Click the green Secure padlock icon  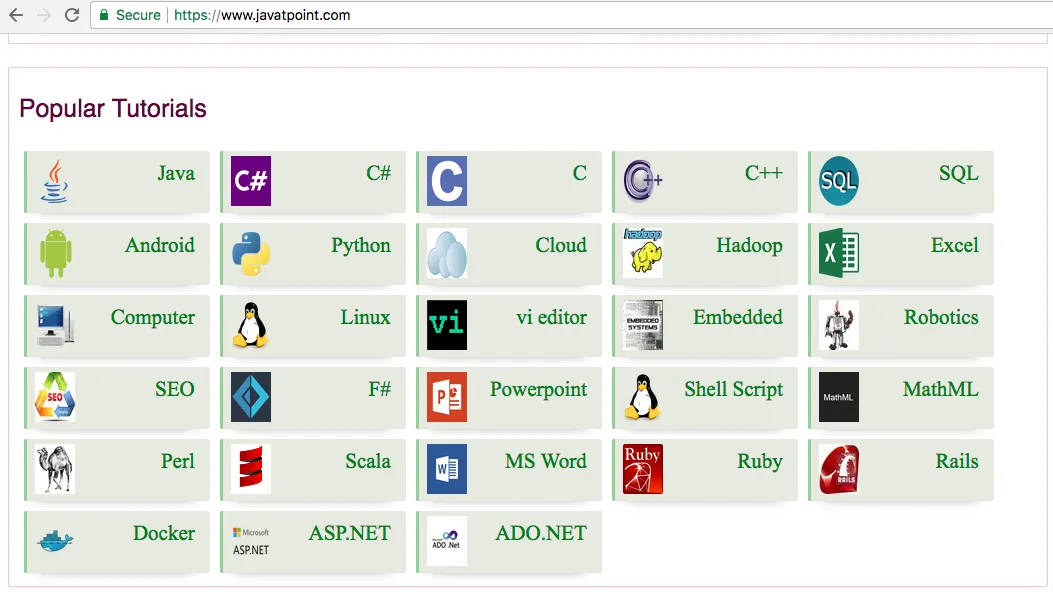coord(104,15)
